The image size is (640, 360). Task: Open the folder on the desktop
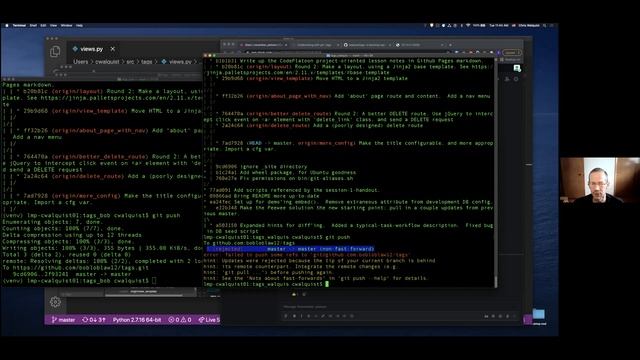[x=538, y=315]
